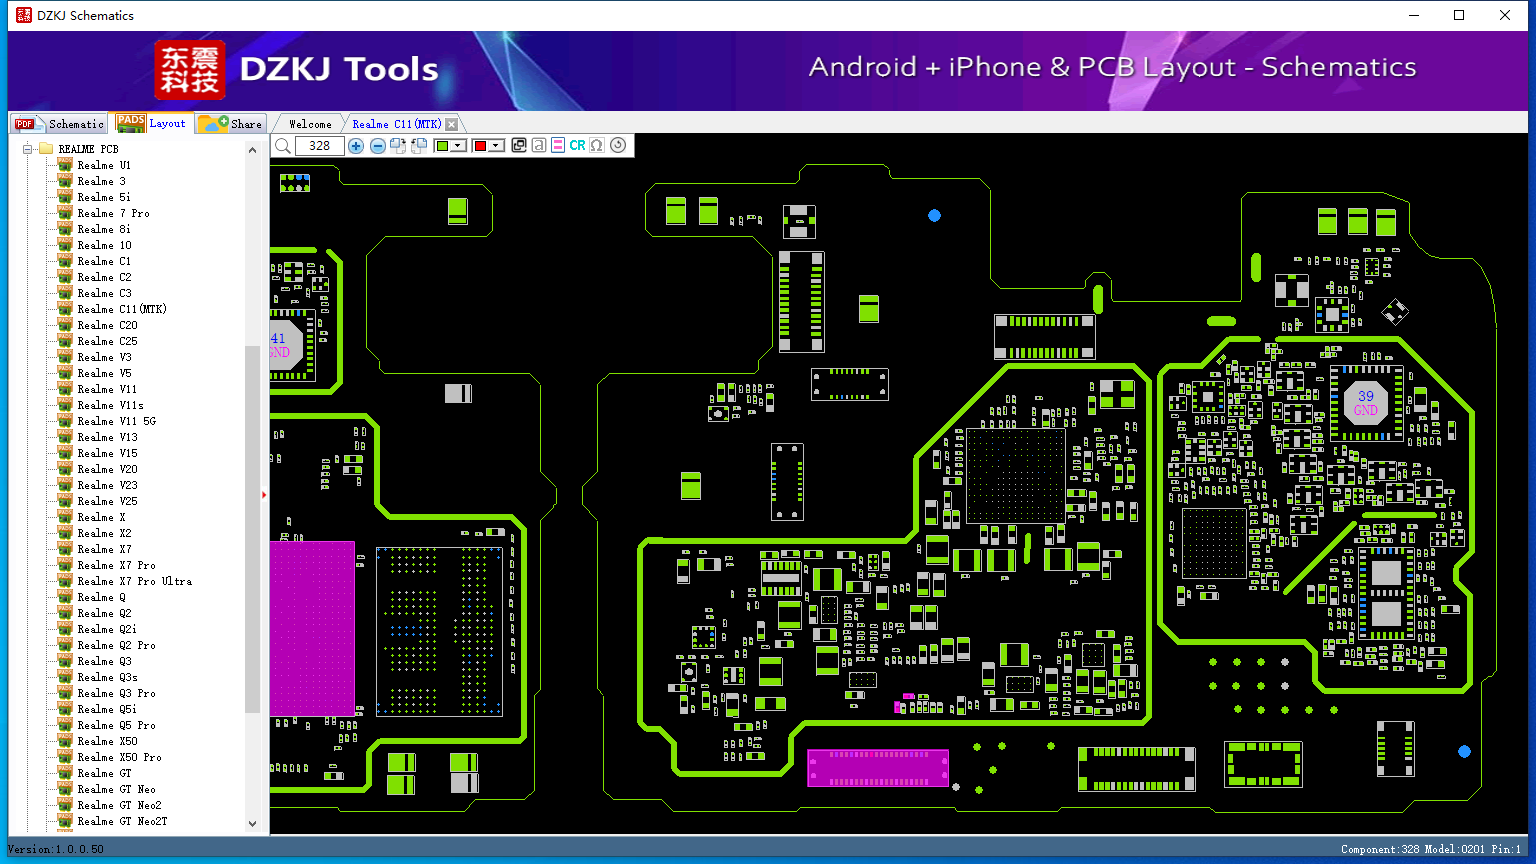Select the REALME PCB folder
This screenshot has width=1536, height=864.
[88, 149]
